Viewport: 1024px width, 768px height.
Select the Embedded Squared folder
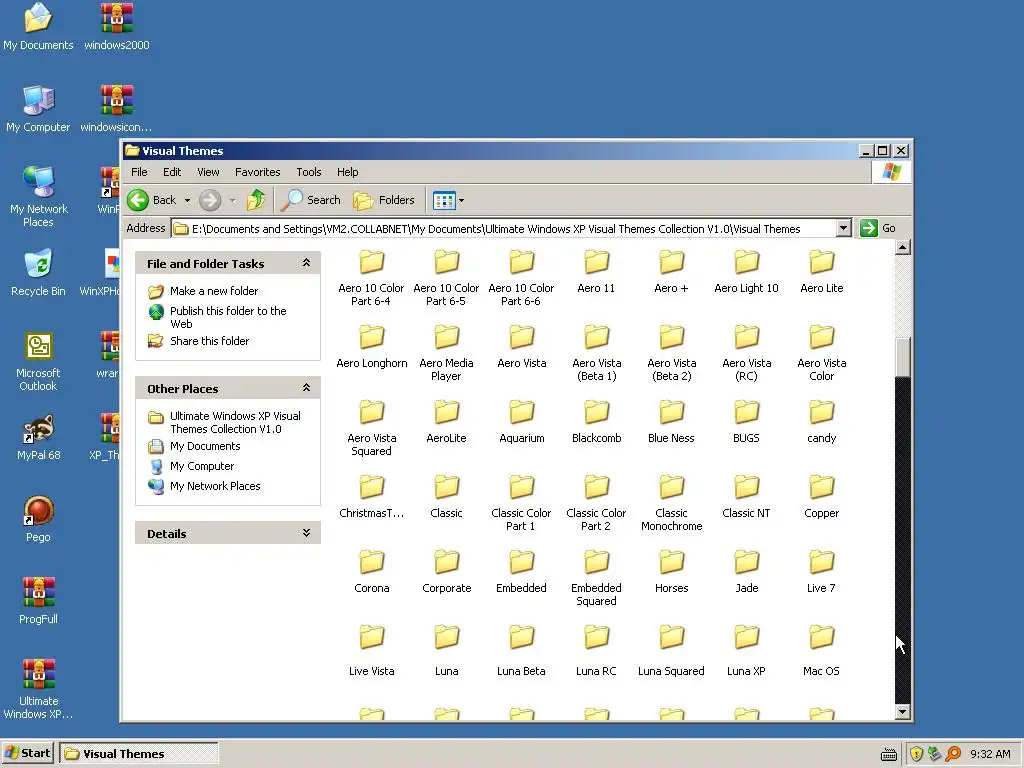coord(596,579)
